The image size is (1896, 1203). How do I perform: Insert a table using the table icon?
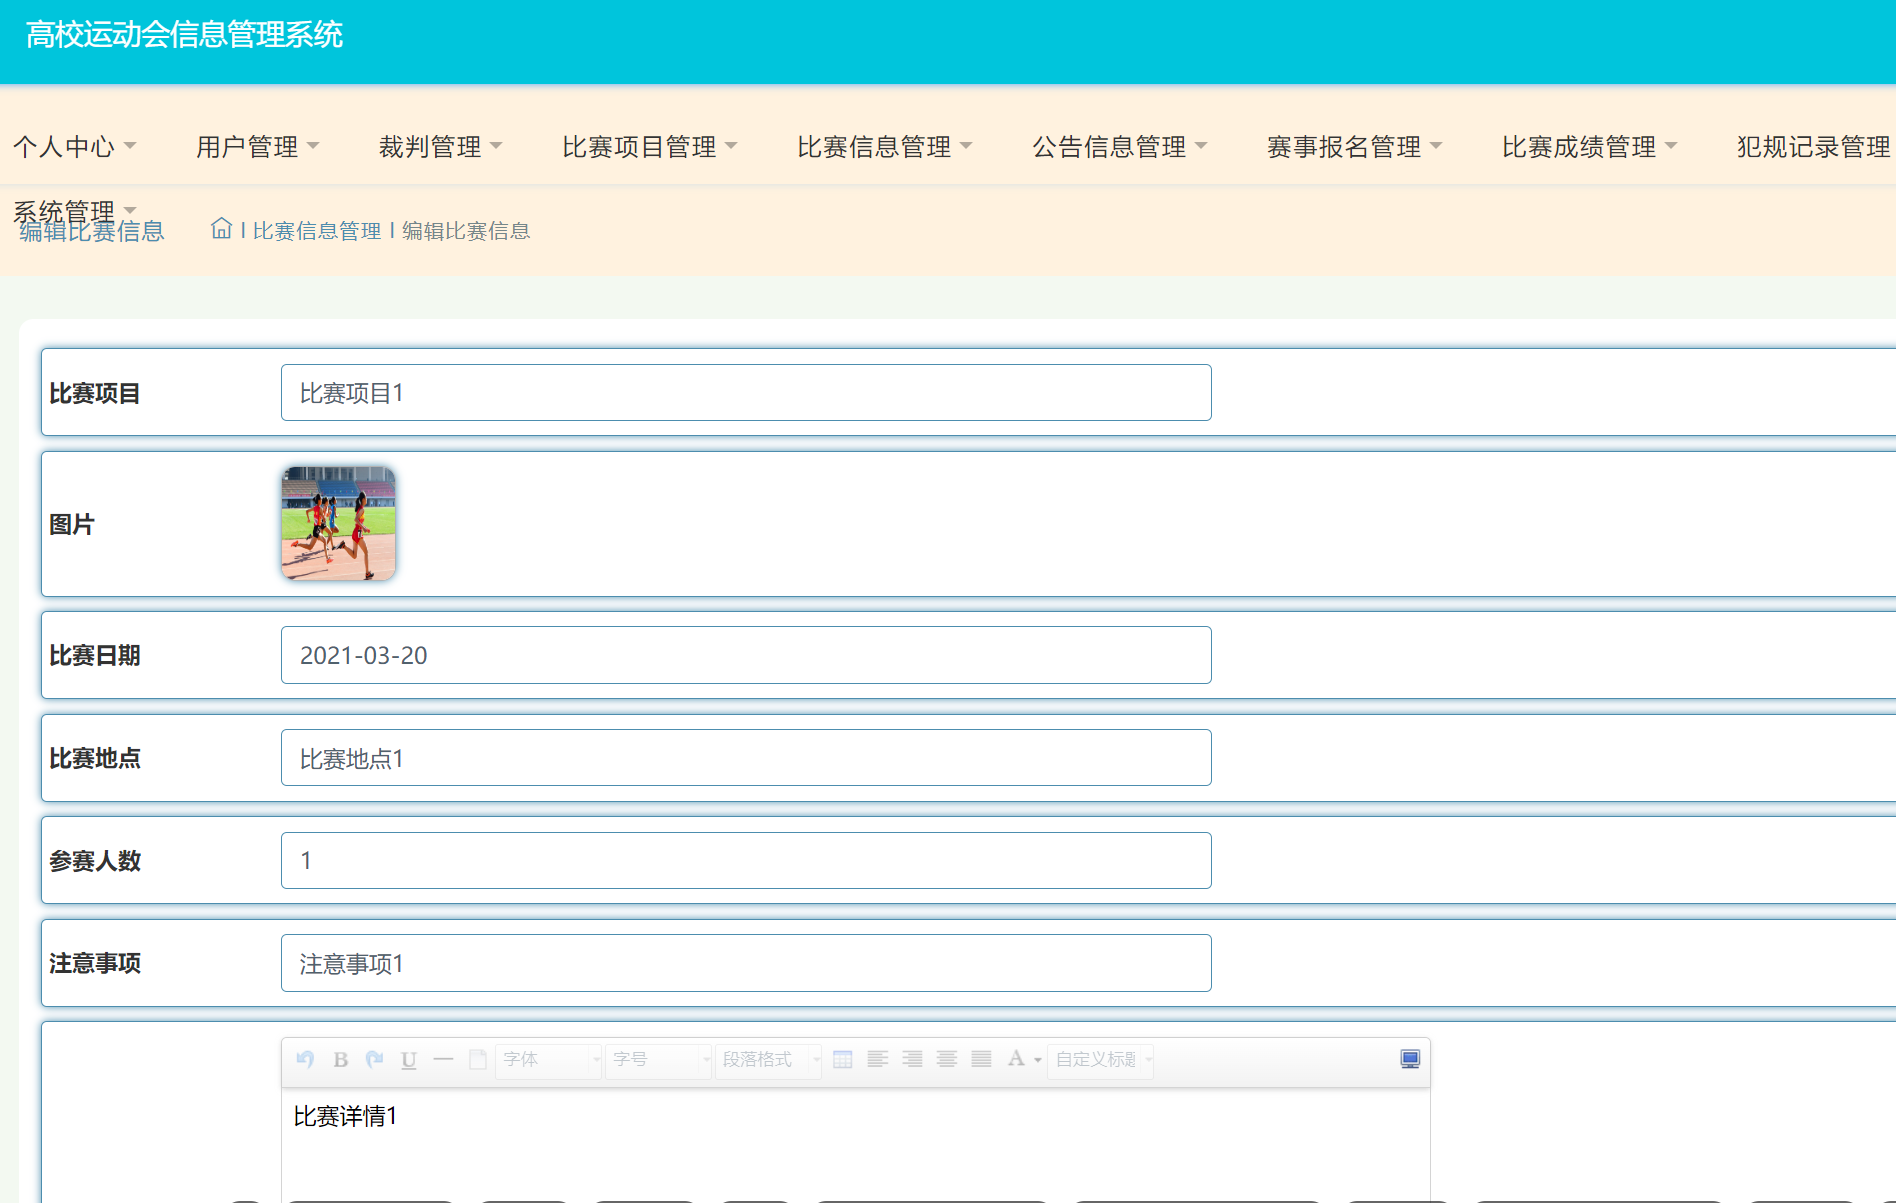843,1060
